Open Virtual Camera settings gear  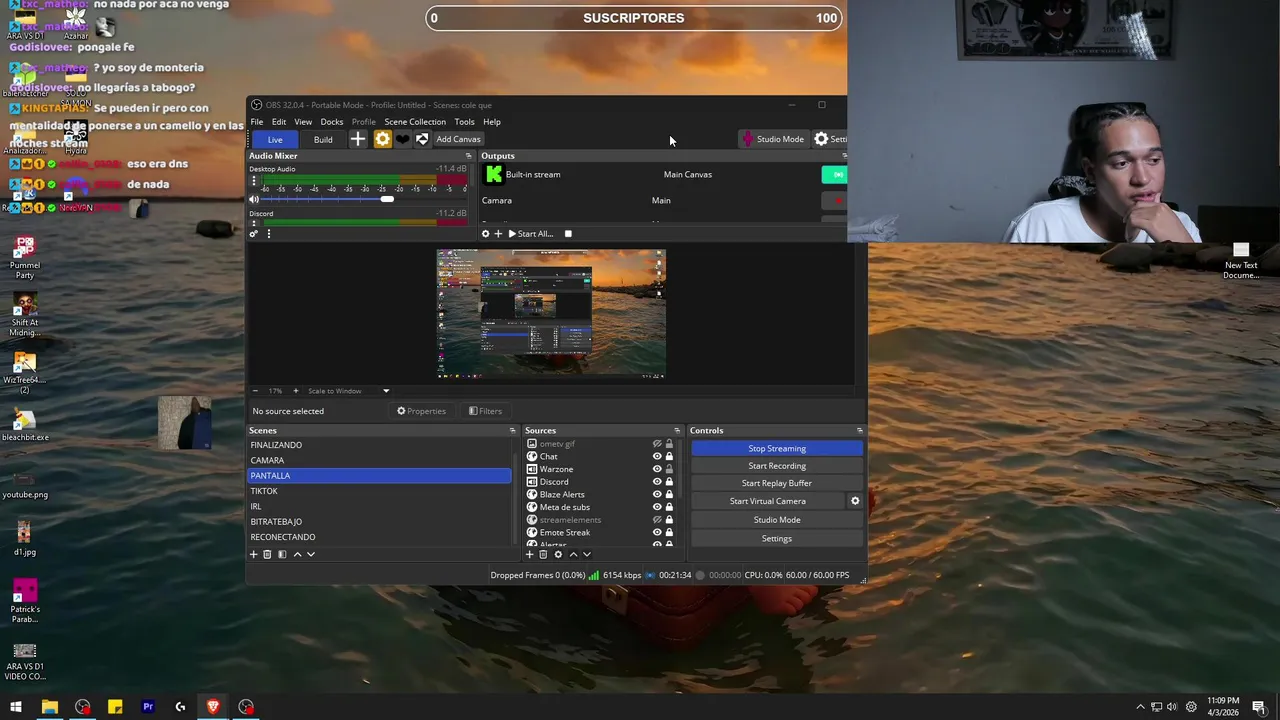[x=855, y=501]
